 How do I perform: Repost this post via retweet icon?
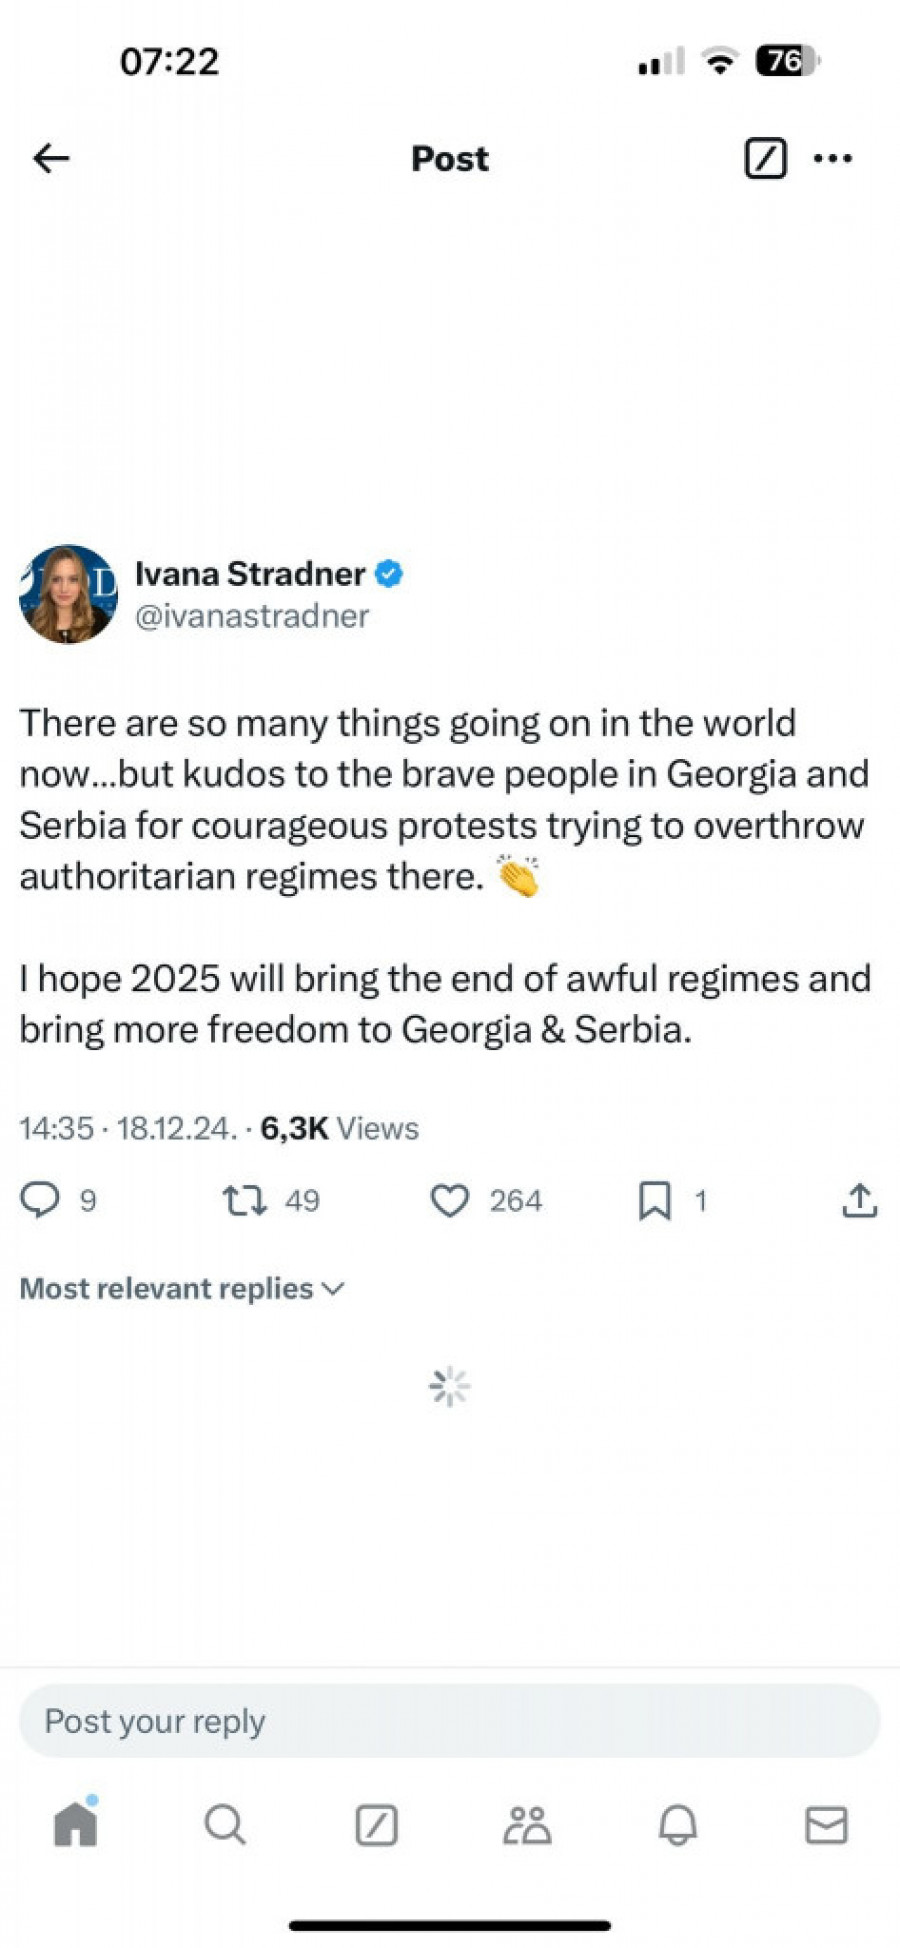pos(245,1199)
